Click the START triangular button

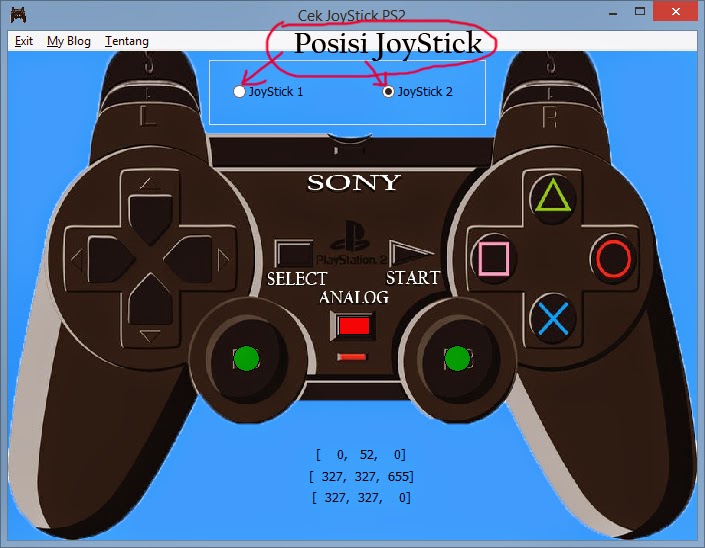(x=410, y=253)
